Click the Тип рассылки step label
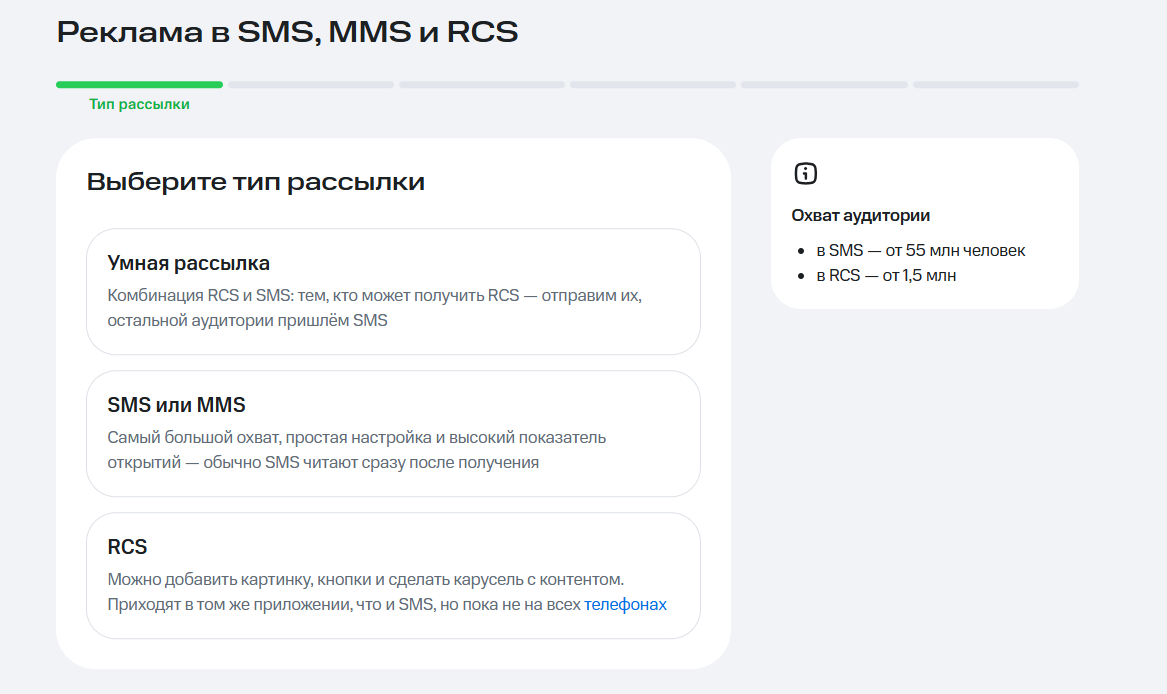1167x694 pixels. tap(139, 104)
